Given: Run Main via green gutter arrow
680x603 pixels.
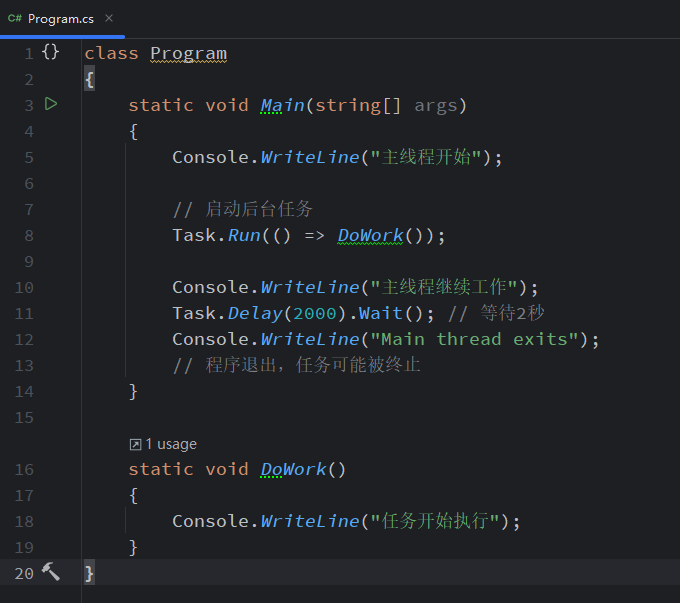Looking at the screenshot, I should click(x=51, y=104).
